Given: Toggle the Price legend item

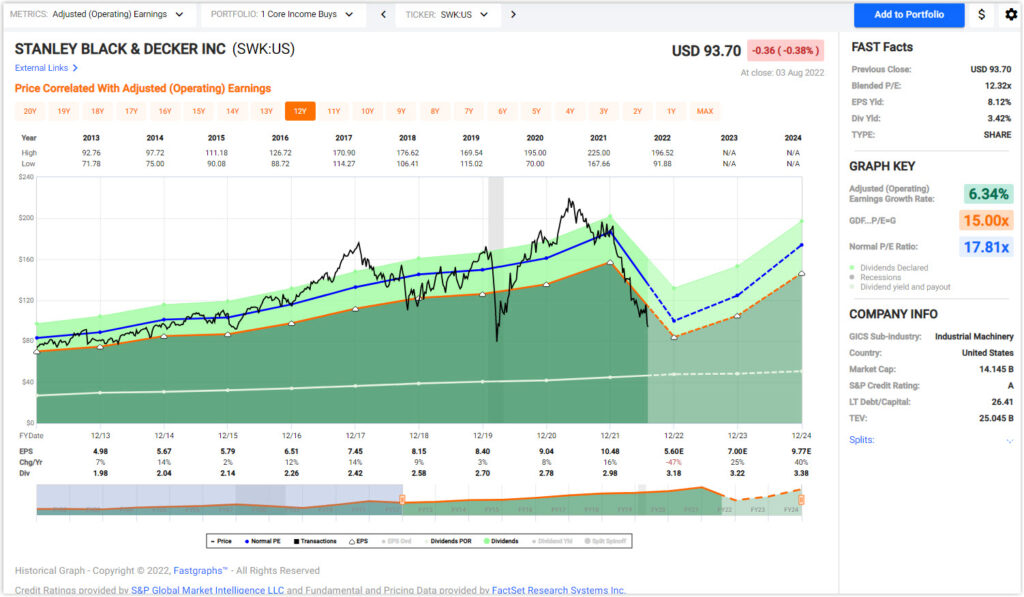Looking at the screenshot, I should [221, 541].
